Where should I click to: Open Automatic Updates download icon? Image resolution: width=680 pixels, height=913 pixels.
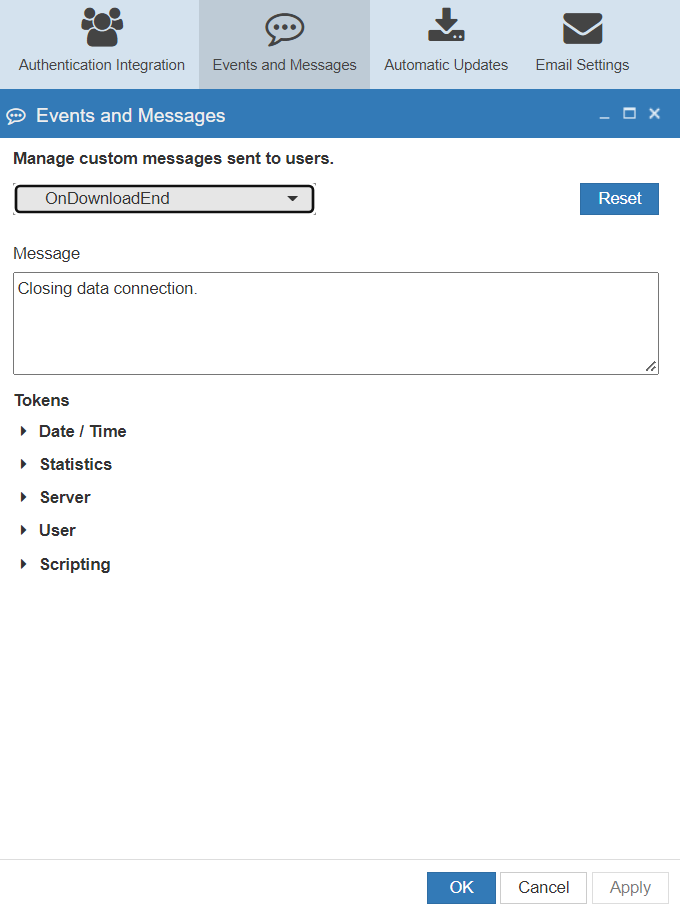[446, 25]
